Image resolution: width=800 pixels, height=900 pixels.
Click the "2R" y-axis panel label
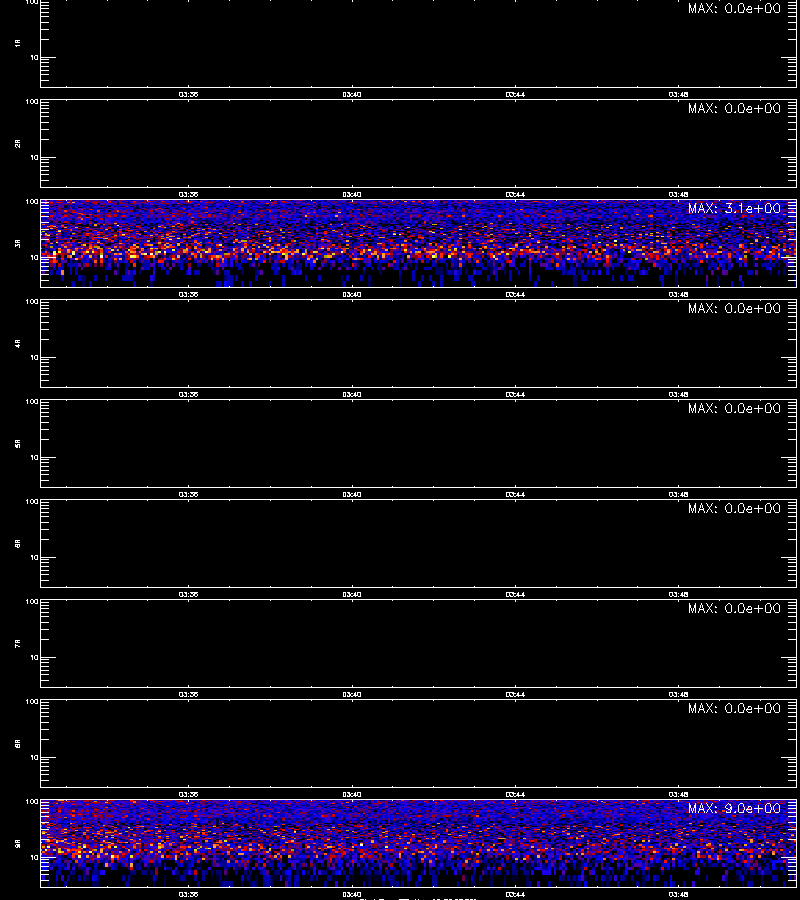coord(18,143)
